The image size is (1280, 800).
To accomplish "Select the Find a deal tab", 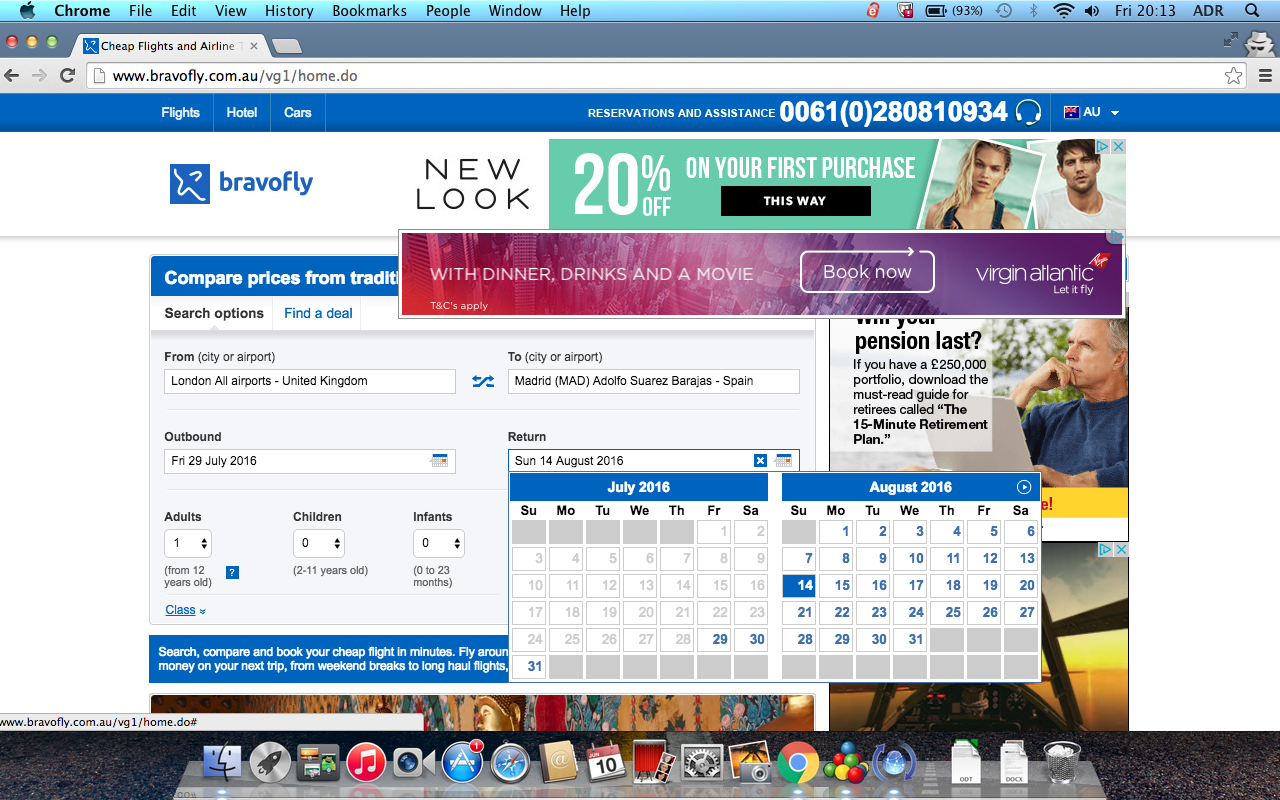I will tap(318, 313).
